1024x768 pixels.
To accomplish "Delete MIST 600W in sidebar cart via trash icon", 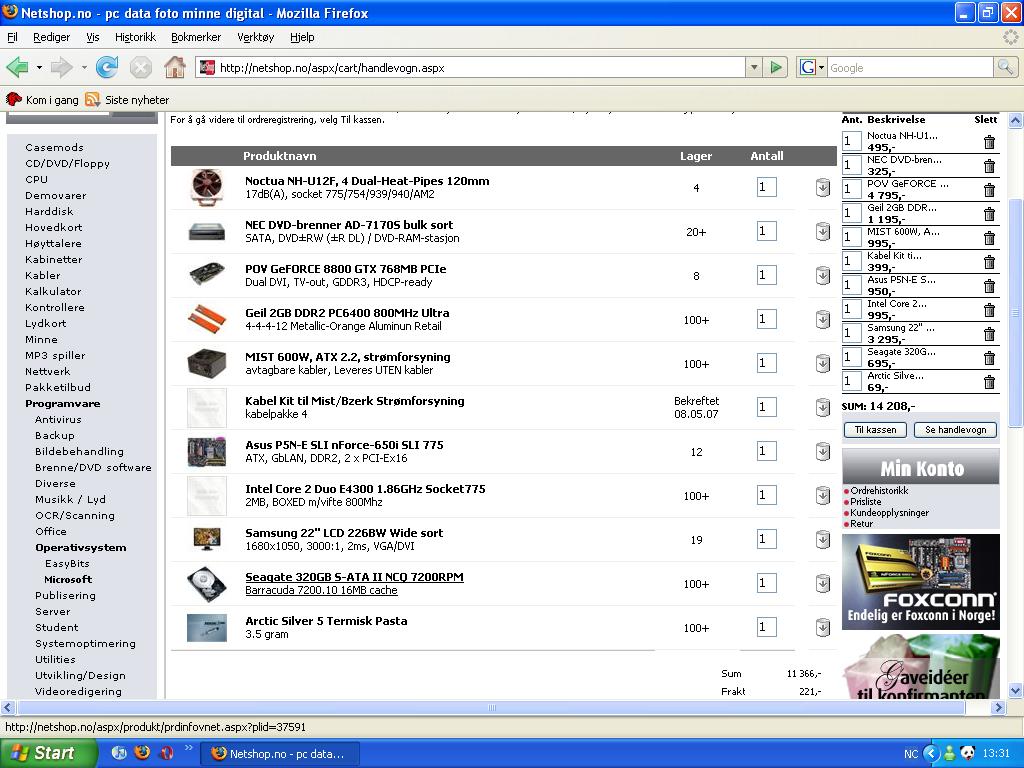I will coord(989,238).
